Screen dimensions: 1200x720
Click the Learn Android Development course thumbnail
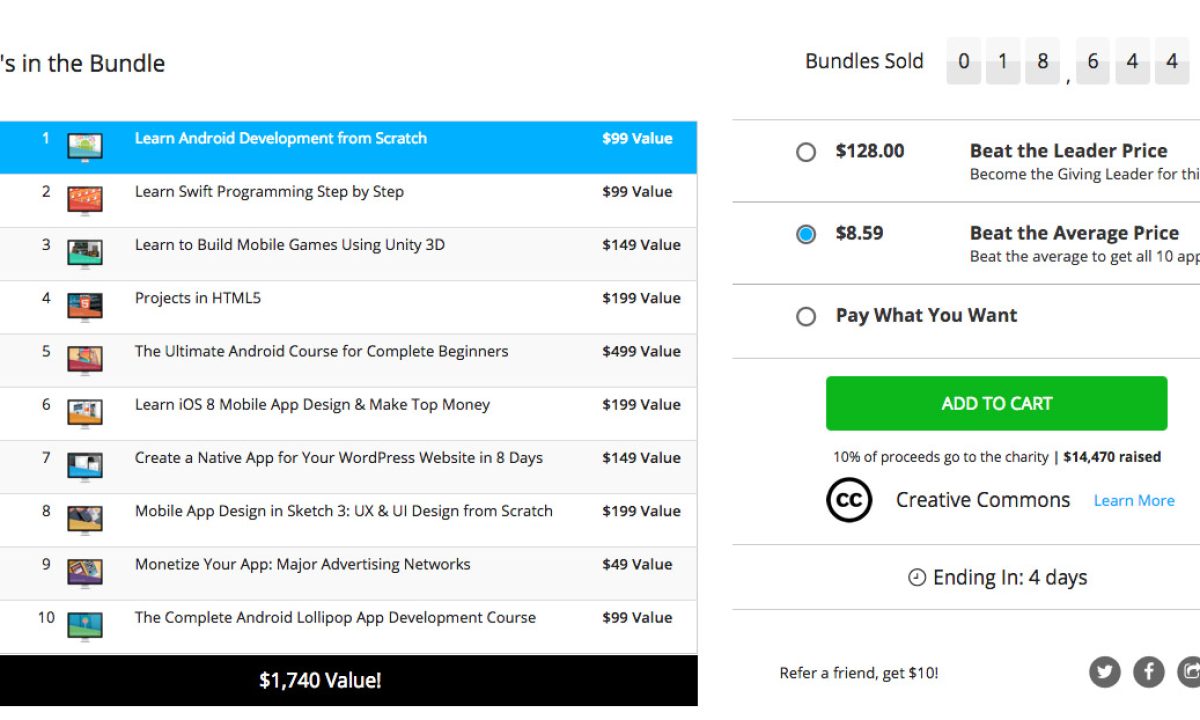tap(85, 146)
